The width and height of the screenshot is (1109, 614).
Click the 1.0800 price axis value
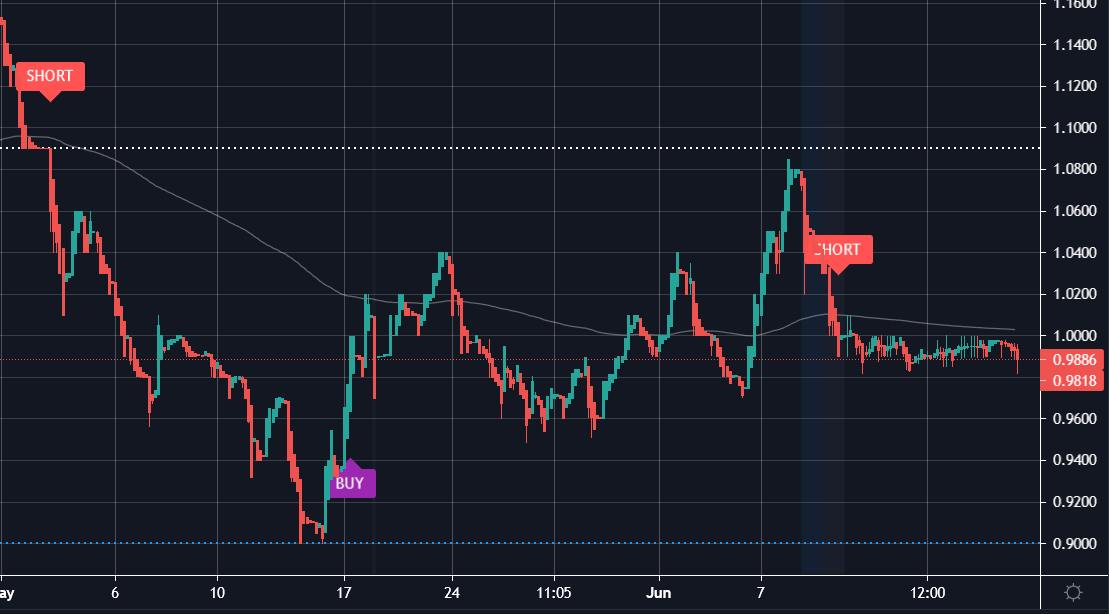click(1075, 170)
